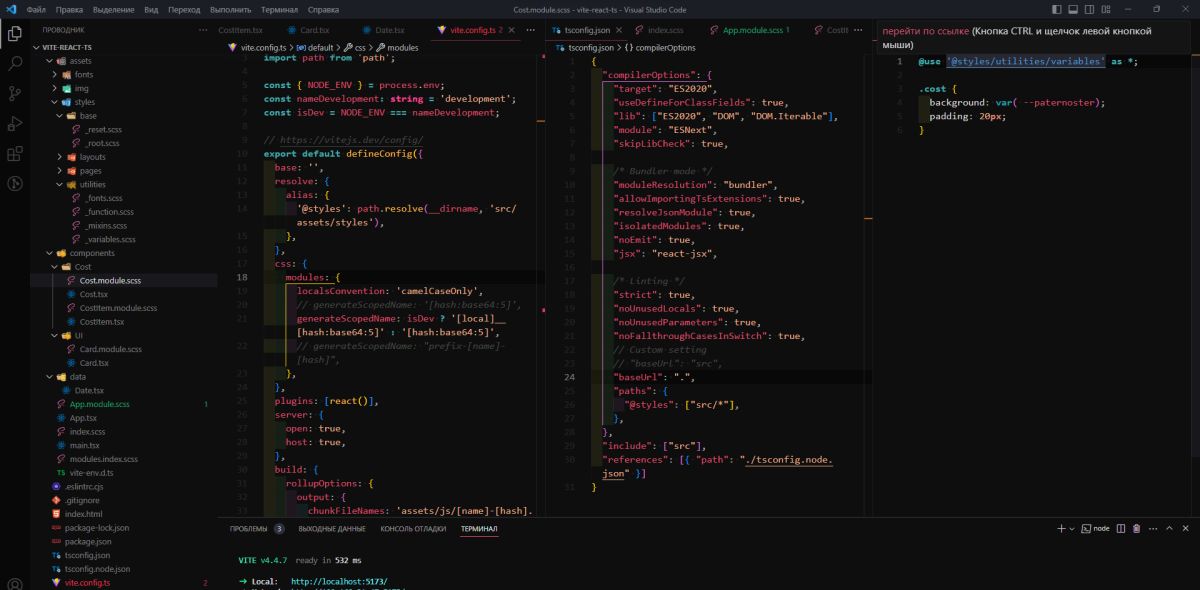Open the Выделение menu
This screenshot has height=590, width=1200.
pyautogui.click(x=113, y=8)
